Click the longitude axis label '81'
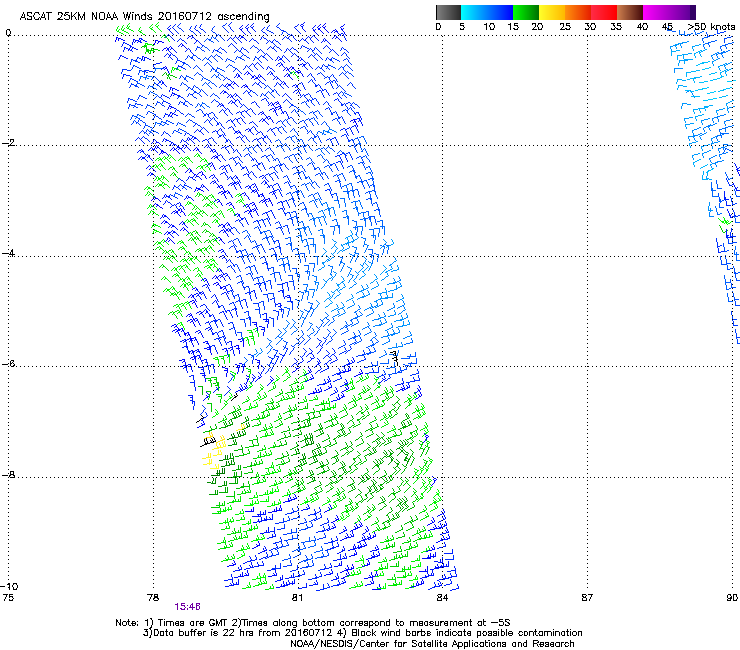Screen dimensions: 740x650 point(297,598)
